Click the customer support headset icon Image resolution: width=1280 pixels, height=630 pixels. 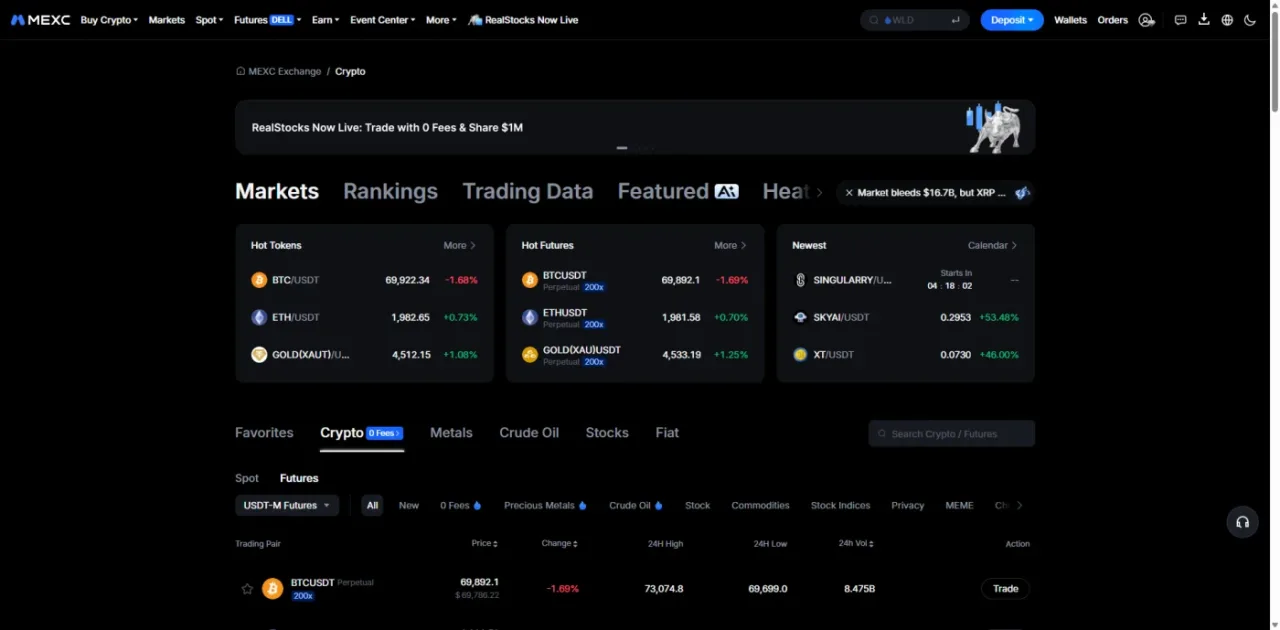click(x=1243, y=522)
